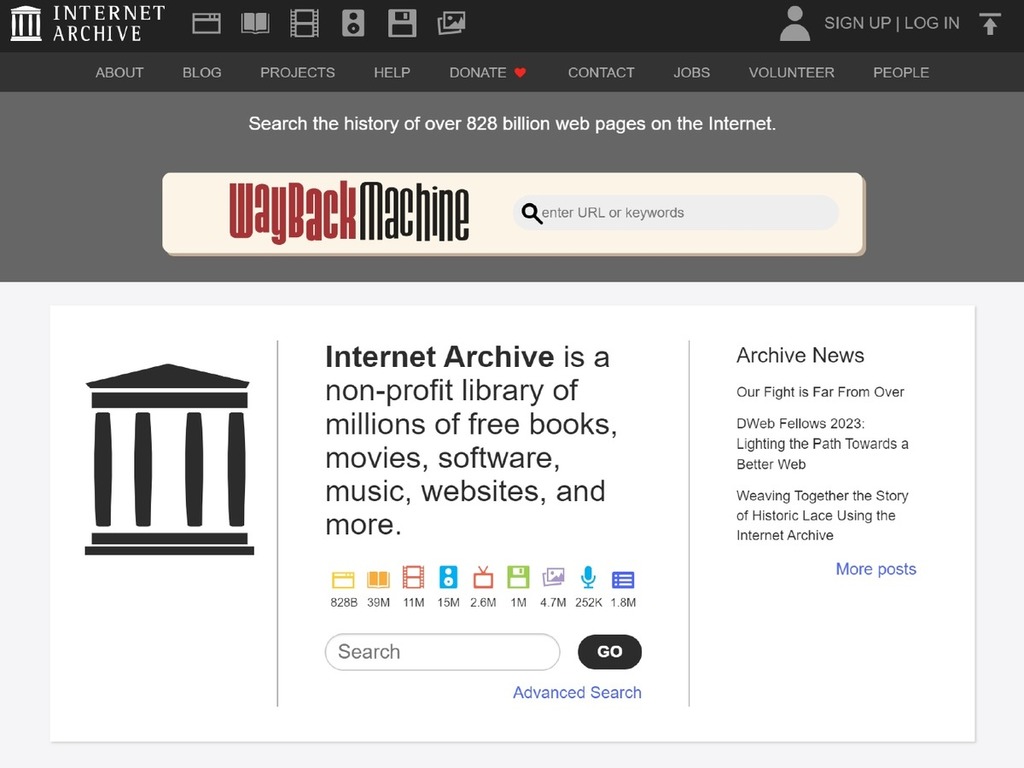Click the user avatar icon
Screen dimensions: 1024x768
click(795, 24)
